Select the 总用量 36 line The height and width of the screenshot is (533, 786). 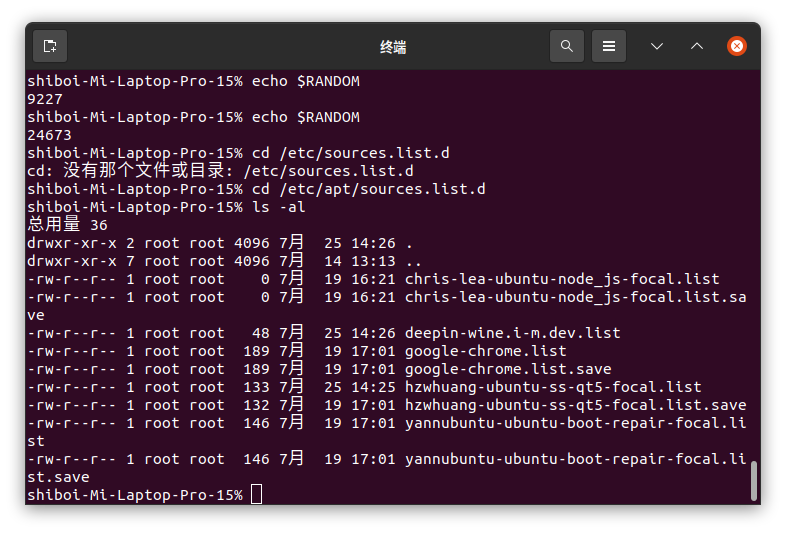pyautogui.click(x=68, y=225)
